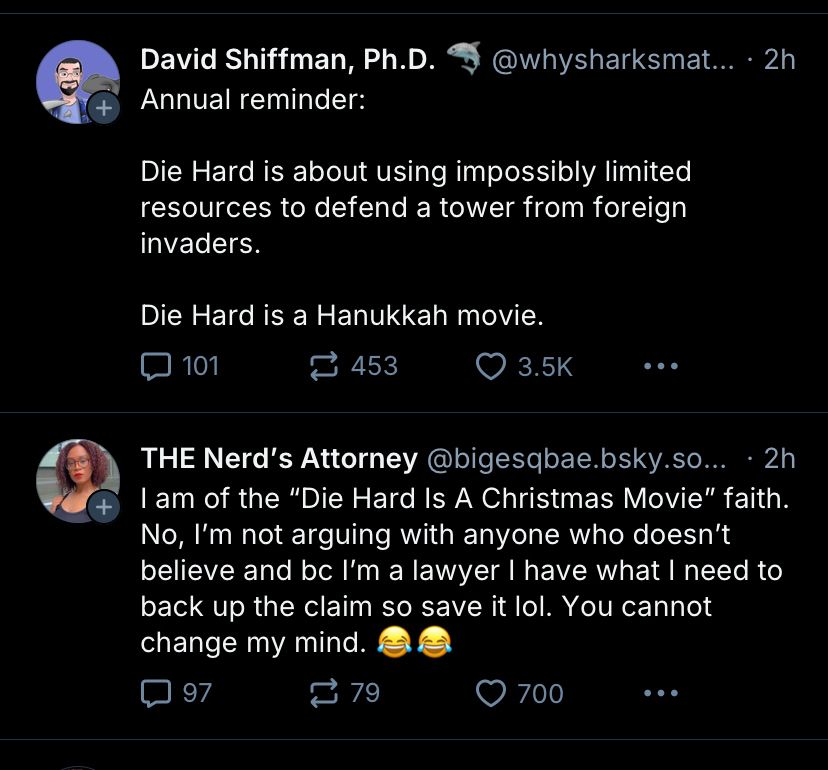The image size is (828, 770).
Task: Open David Shiffman, Ph.D. display name
Action: pos(288,59)
